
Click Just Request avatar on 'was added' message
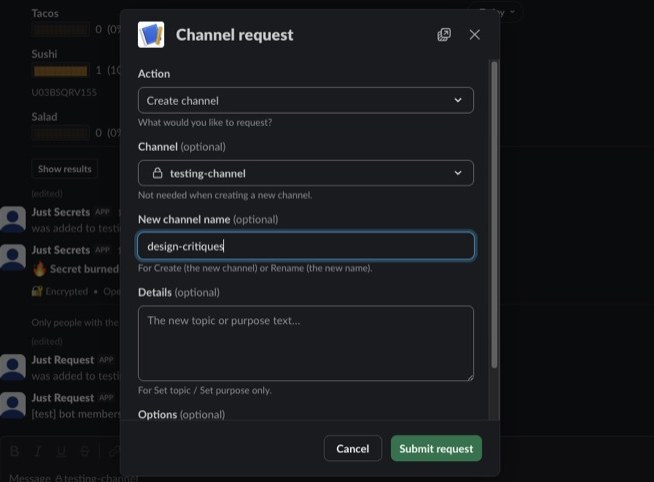tap(13, 367)
